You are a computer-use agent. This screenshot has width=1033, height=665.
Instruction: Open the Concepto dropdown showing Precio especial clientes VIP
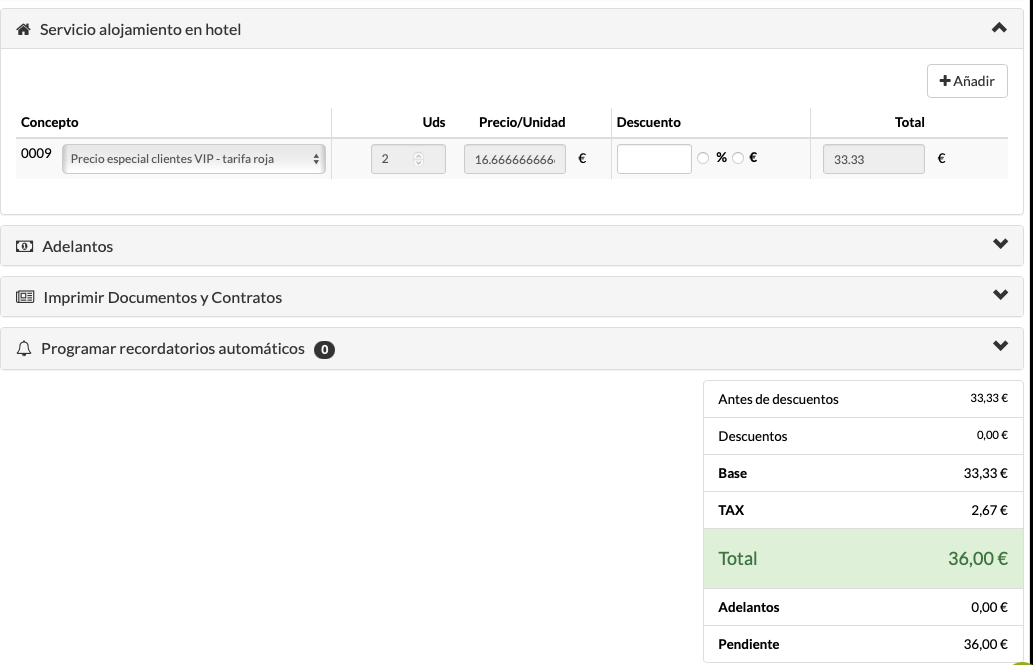[x=194, y=159]
